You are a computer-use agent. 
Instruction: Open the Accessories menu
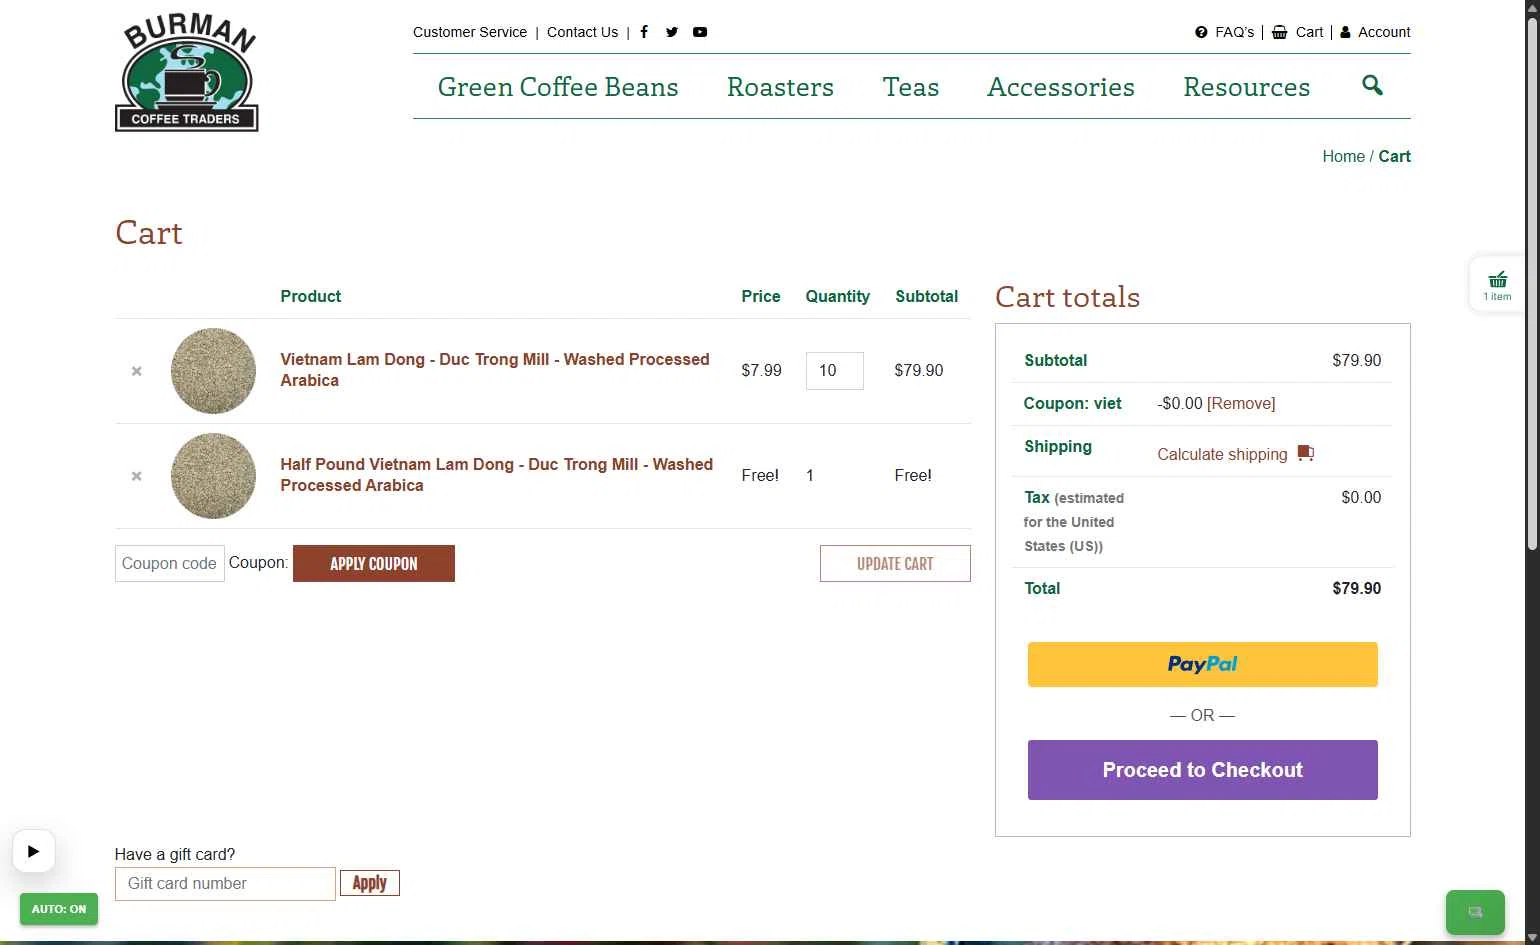point(1061,87)
